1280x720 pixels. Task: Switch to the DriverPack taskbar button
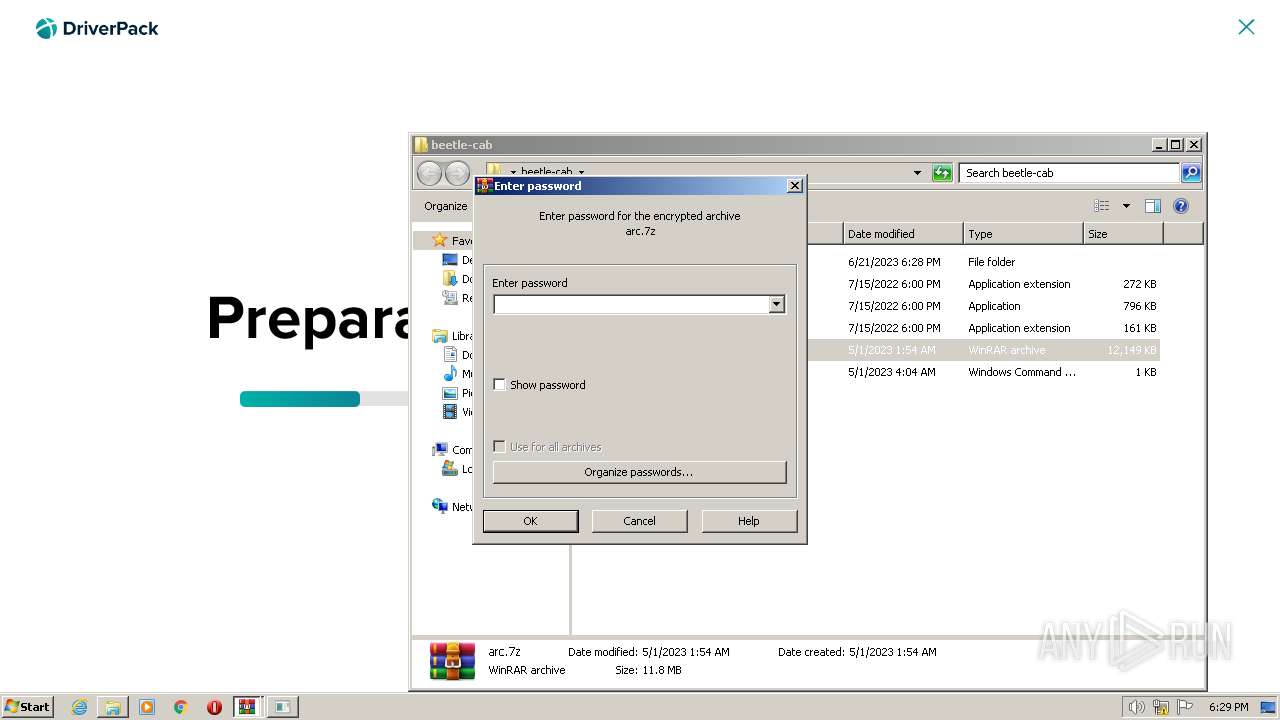(282, 707)
